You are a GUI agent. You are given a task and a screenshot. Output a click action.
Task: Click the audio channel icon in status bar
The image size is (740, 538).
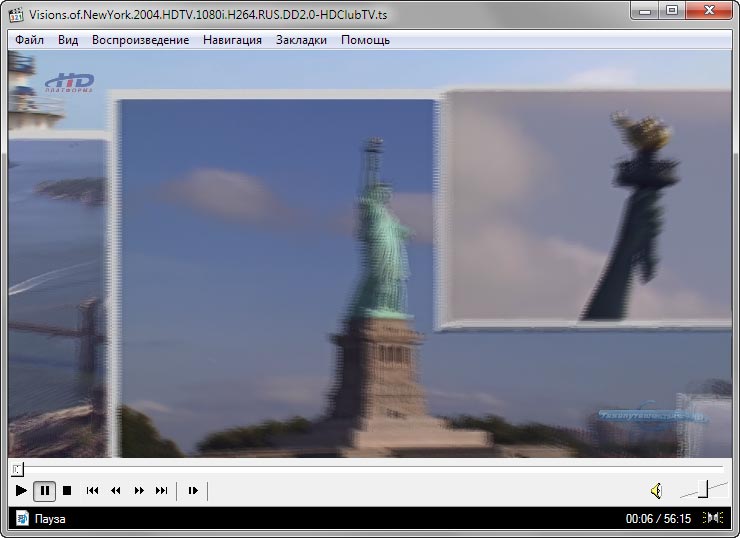click(x=713, y=518)
